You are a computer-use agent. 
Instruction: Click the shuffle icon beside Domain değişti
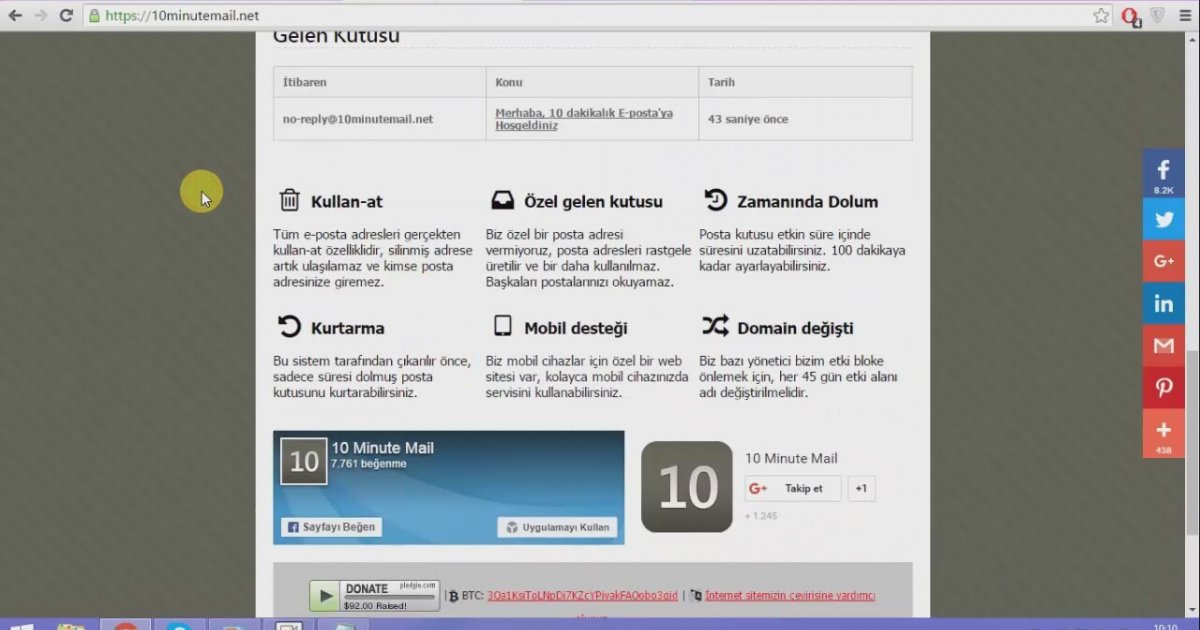(x=716, y=326)
